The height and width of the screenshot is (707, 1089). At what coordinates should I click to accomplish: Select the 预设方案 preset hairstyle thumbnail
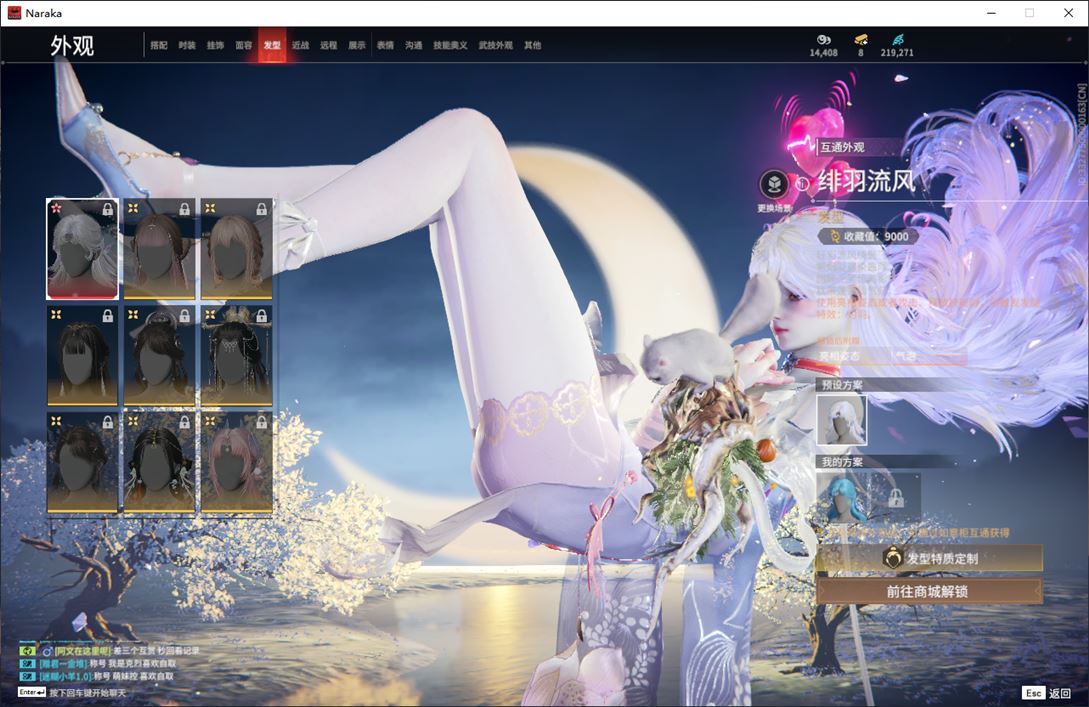[x=841, y=420]
